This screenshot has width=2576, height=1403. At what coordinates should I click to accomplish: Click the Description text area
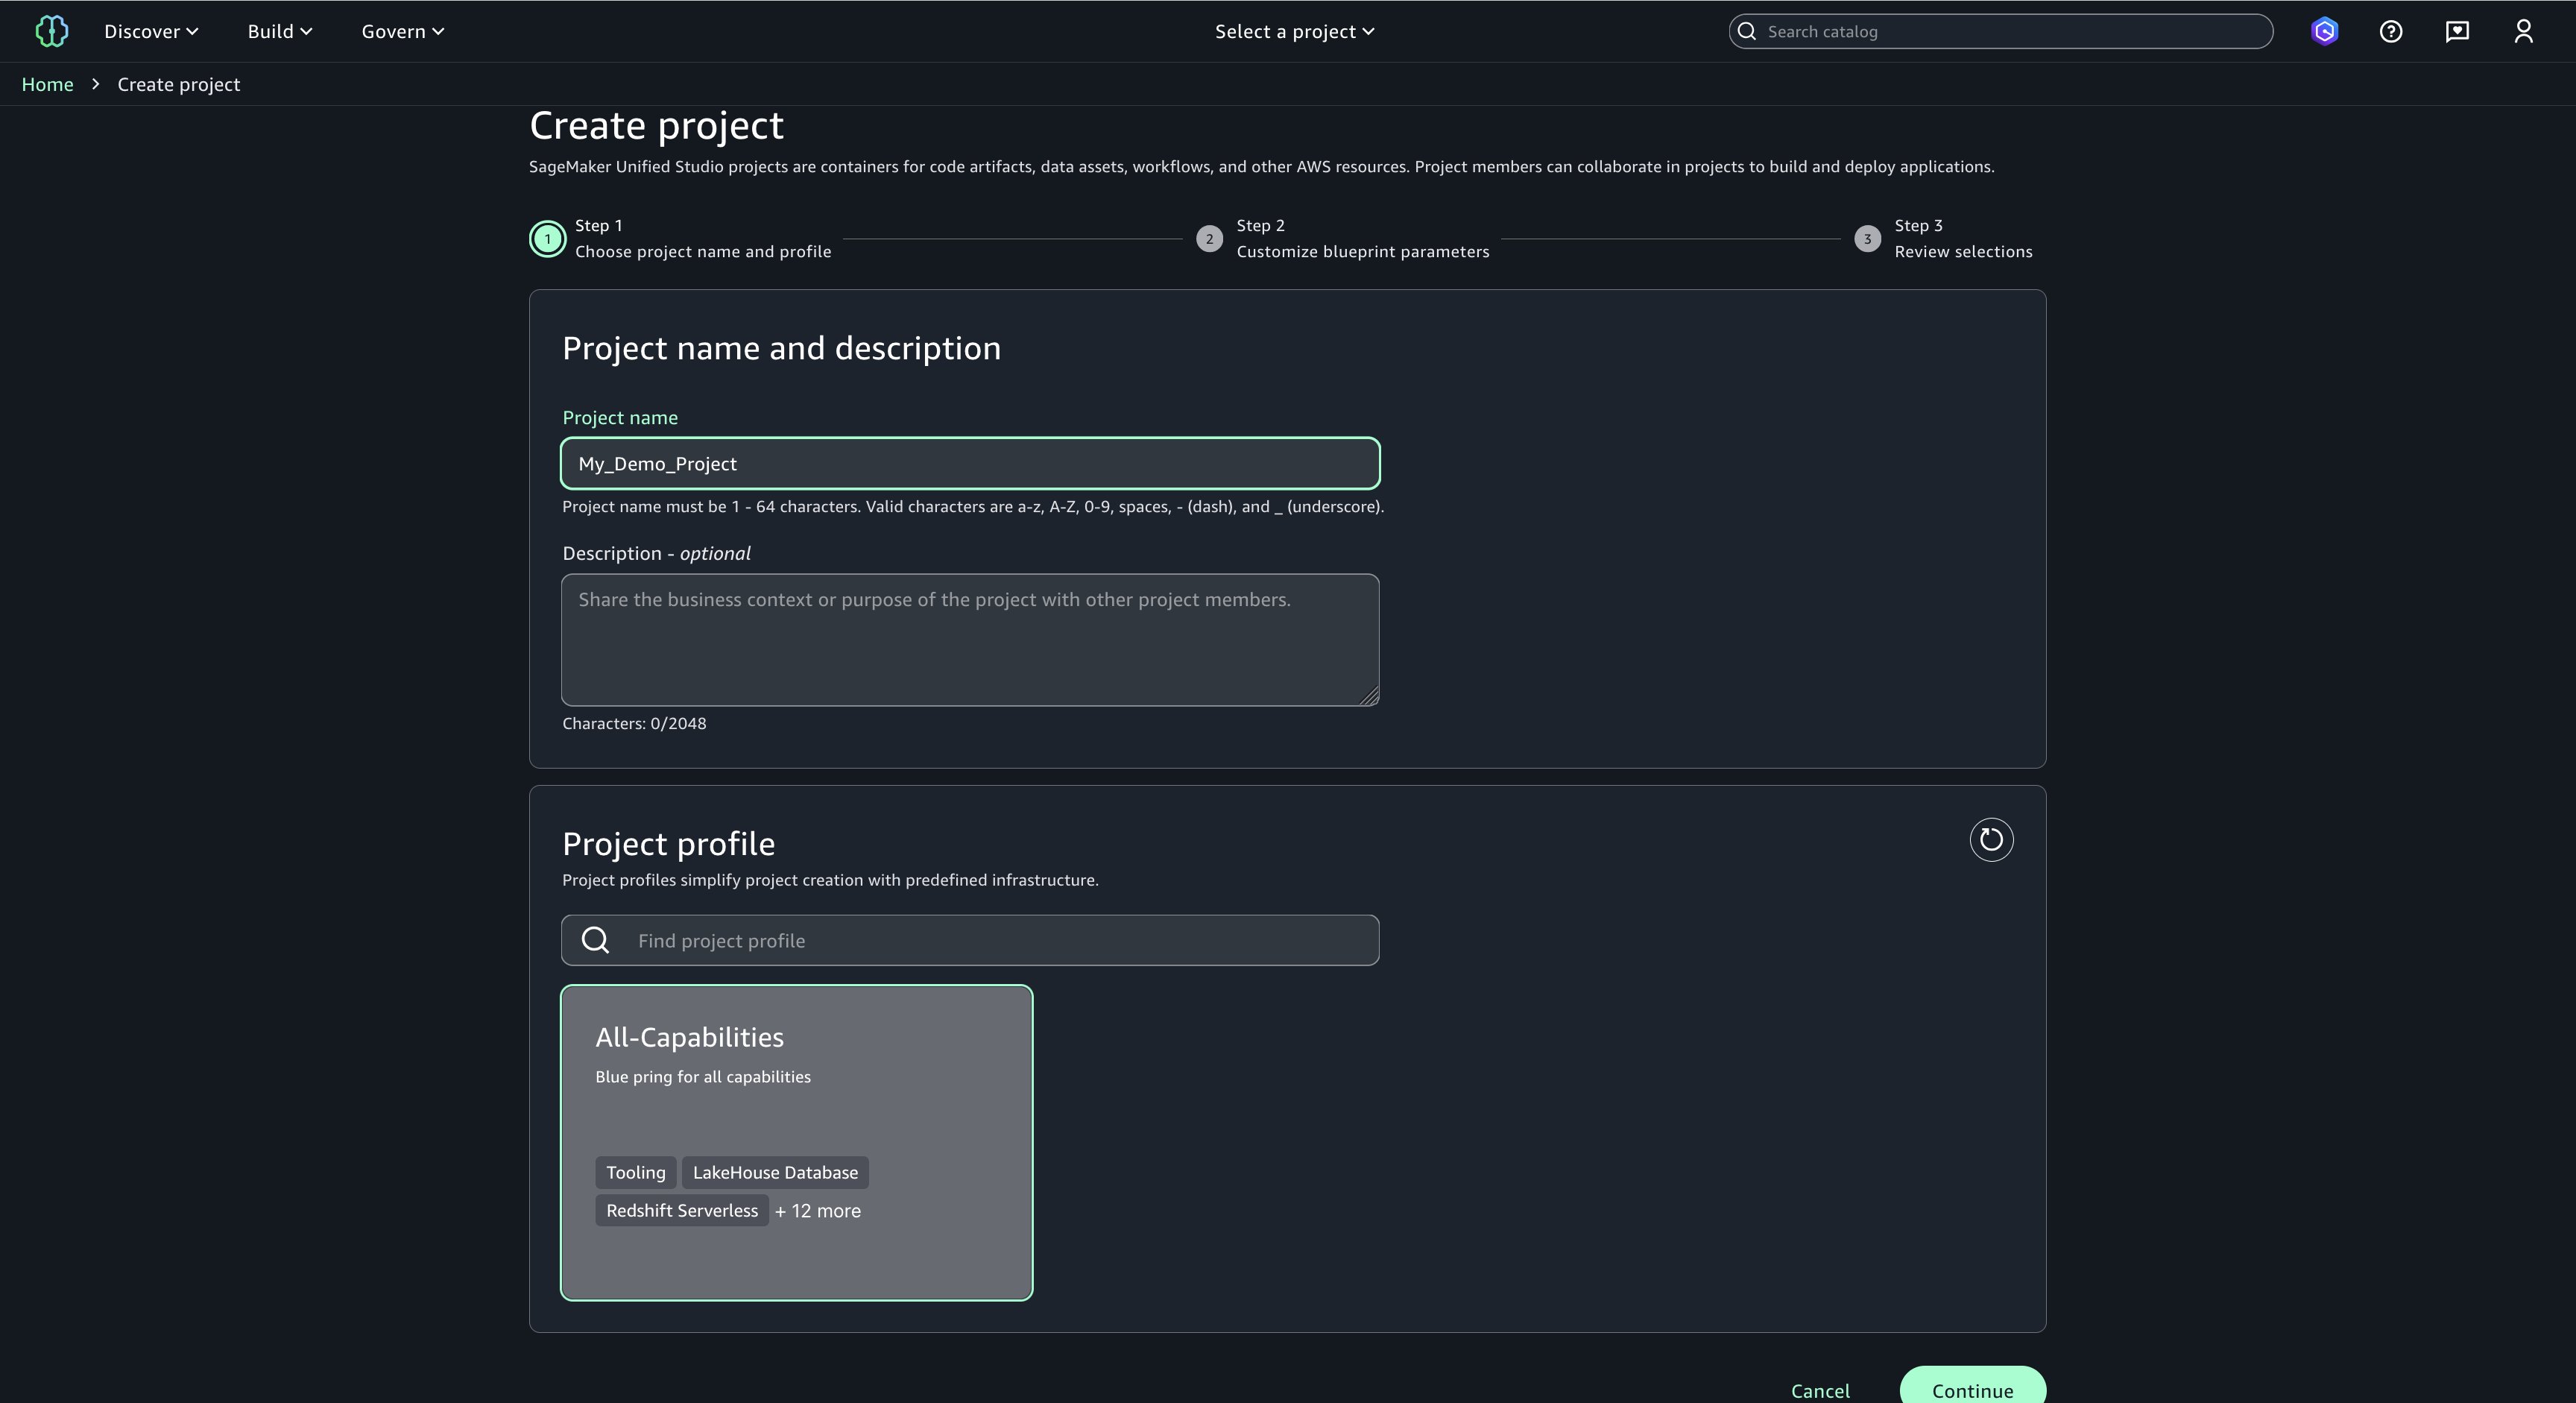tap(969, 639)
